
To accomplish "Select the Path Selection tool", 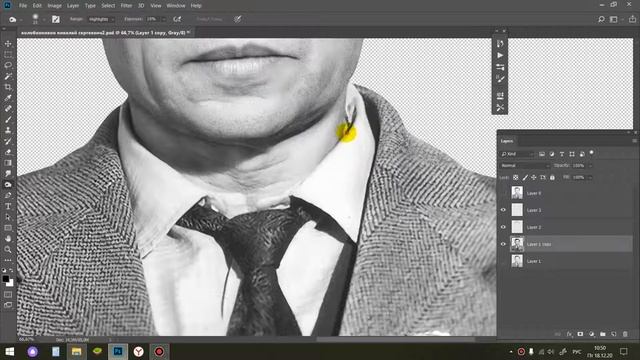I will [8, 217].
